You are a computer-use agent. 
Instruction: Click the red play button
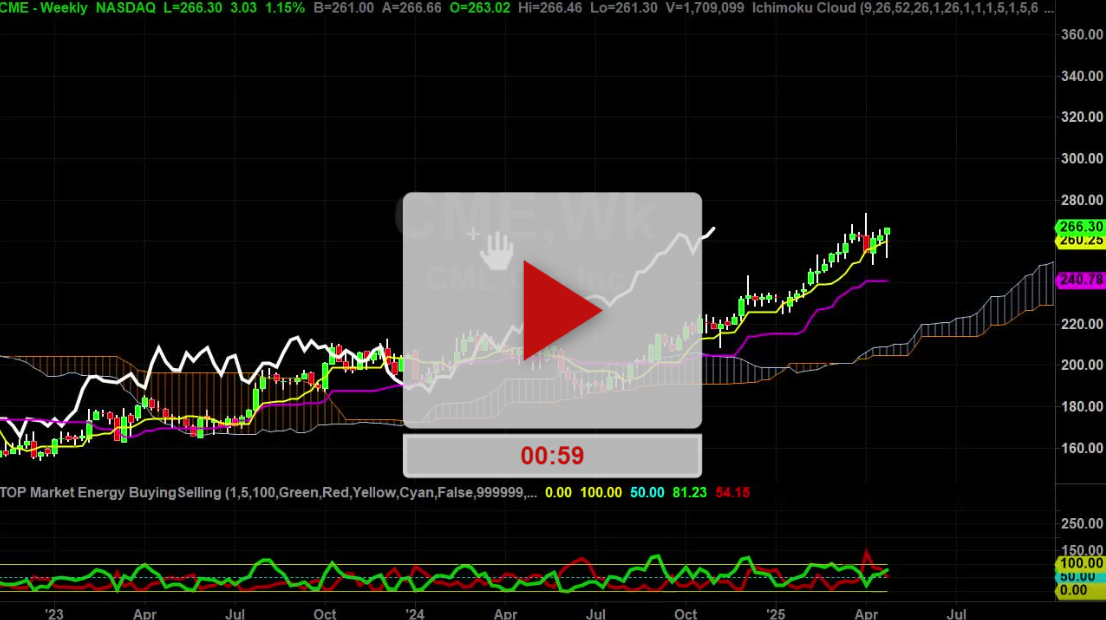561,310
